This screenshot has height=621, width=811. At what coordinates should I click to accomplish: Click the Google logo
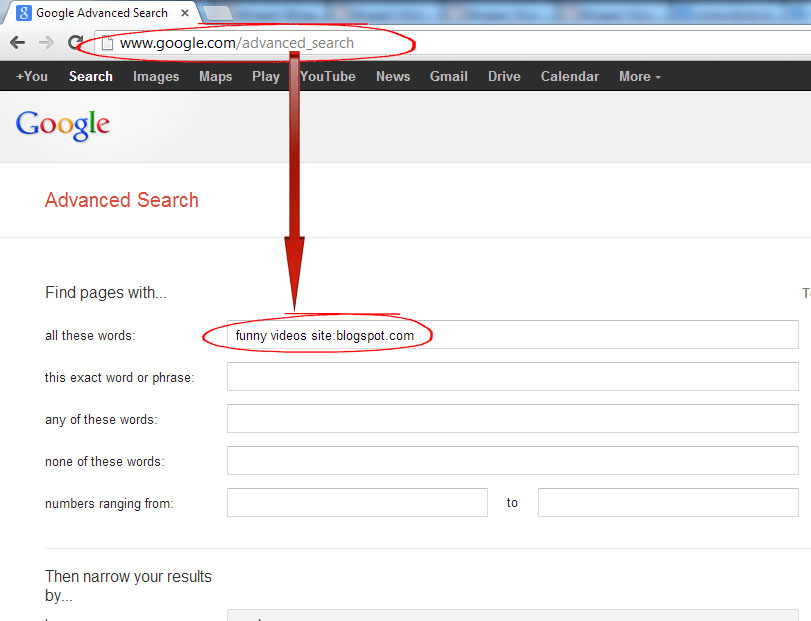click(62, 124)
